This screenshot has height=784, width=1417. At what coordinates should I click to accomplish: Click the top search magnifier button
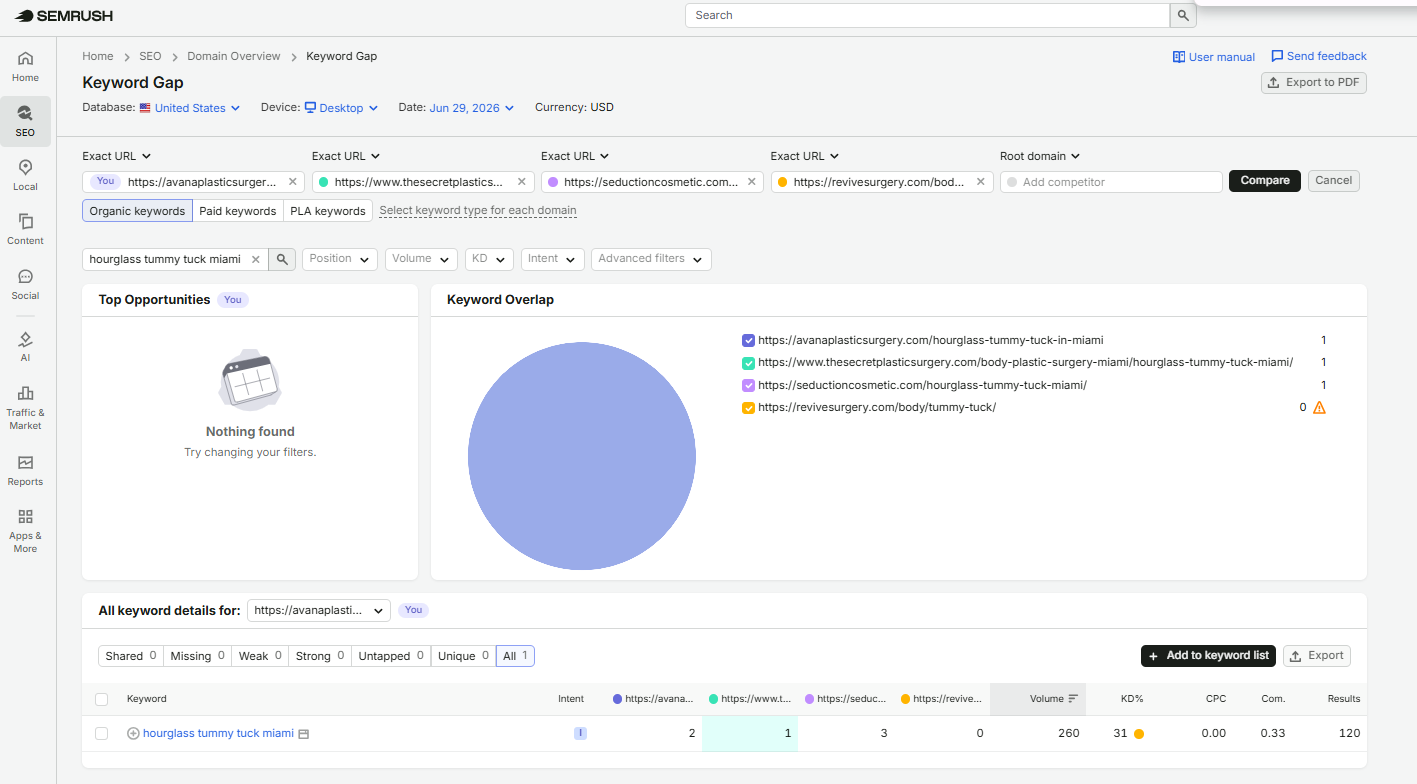tap(1183, 15)
